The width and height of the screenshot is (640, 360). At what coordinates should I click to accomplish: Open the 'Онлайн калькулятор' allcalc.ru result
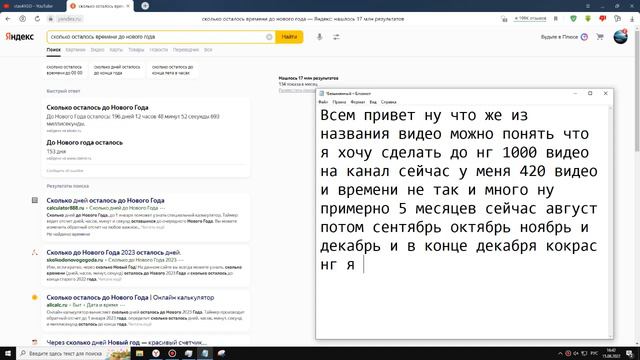tap(130, 298)
